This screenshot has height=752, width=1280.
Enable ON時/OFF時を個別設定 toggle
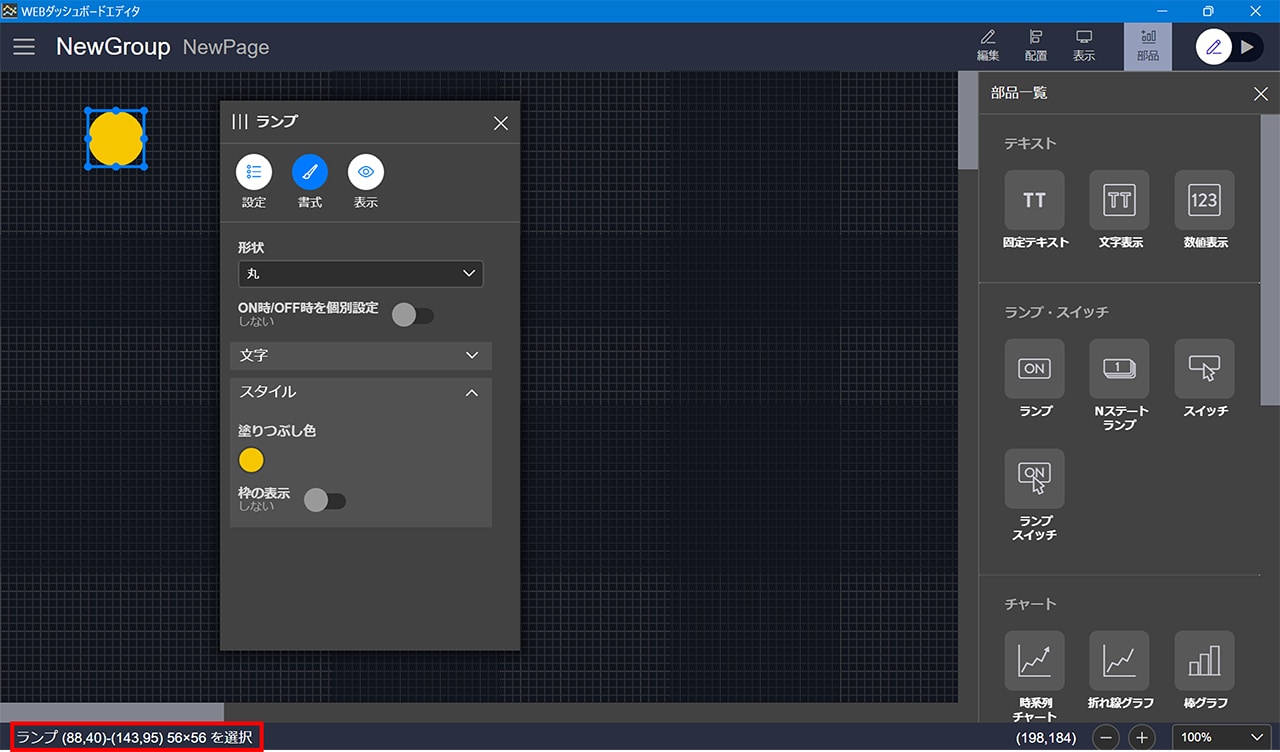point(413,316)
